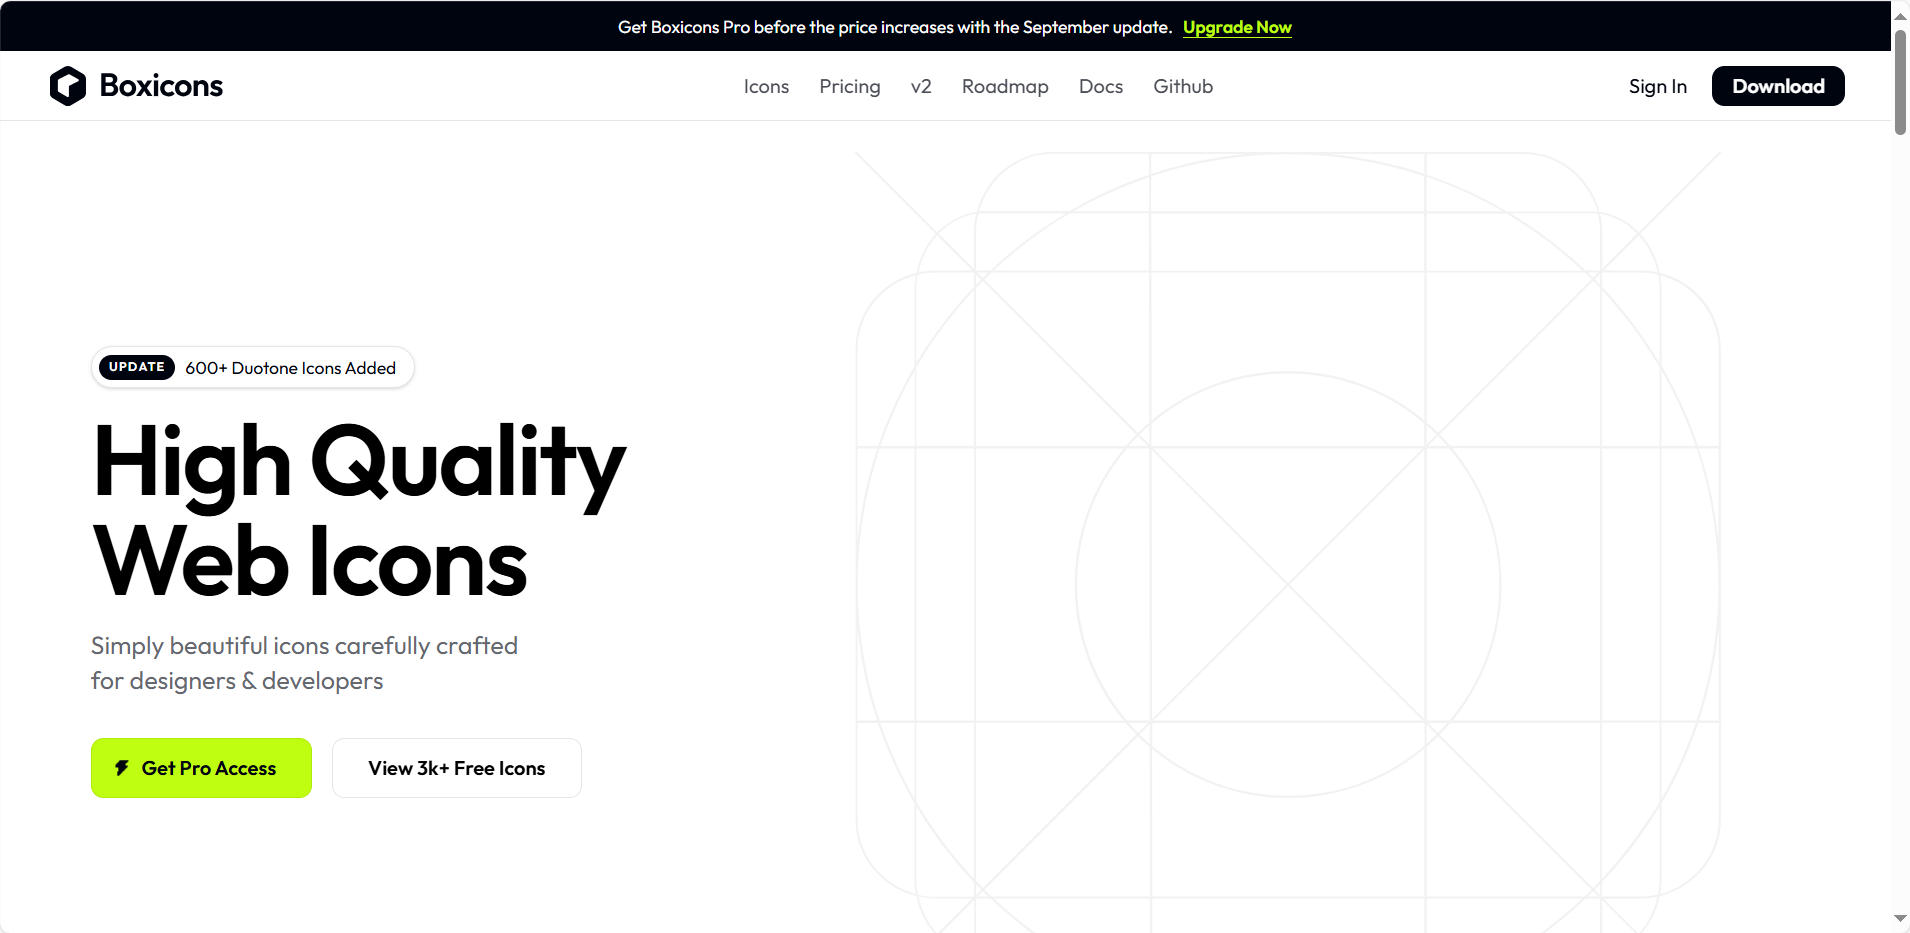Click the Boxicons wordmark text

161,86
